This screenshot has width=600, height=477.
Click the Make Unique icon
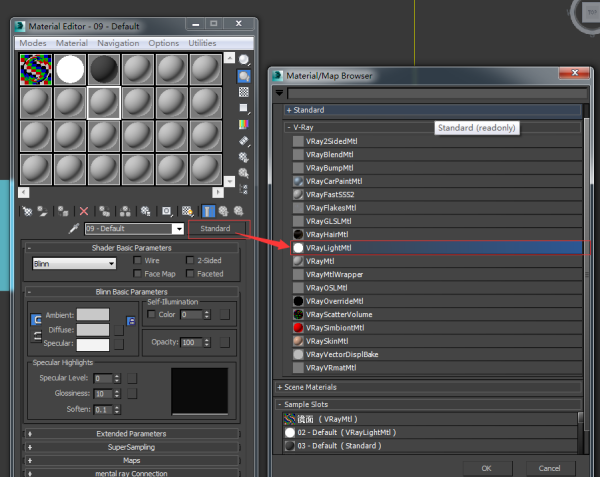click(125, 211)
